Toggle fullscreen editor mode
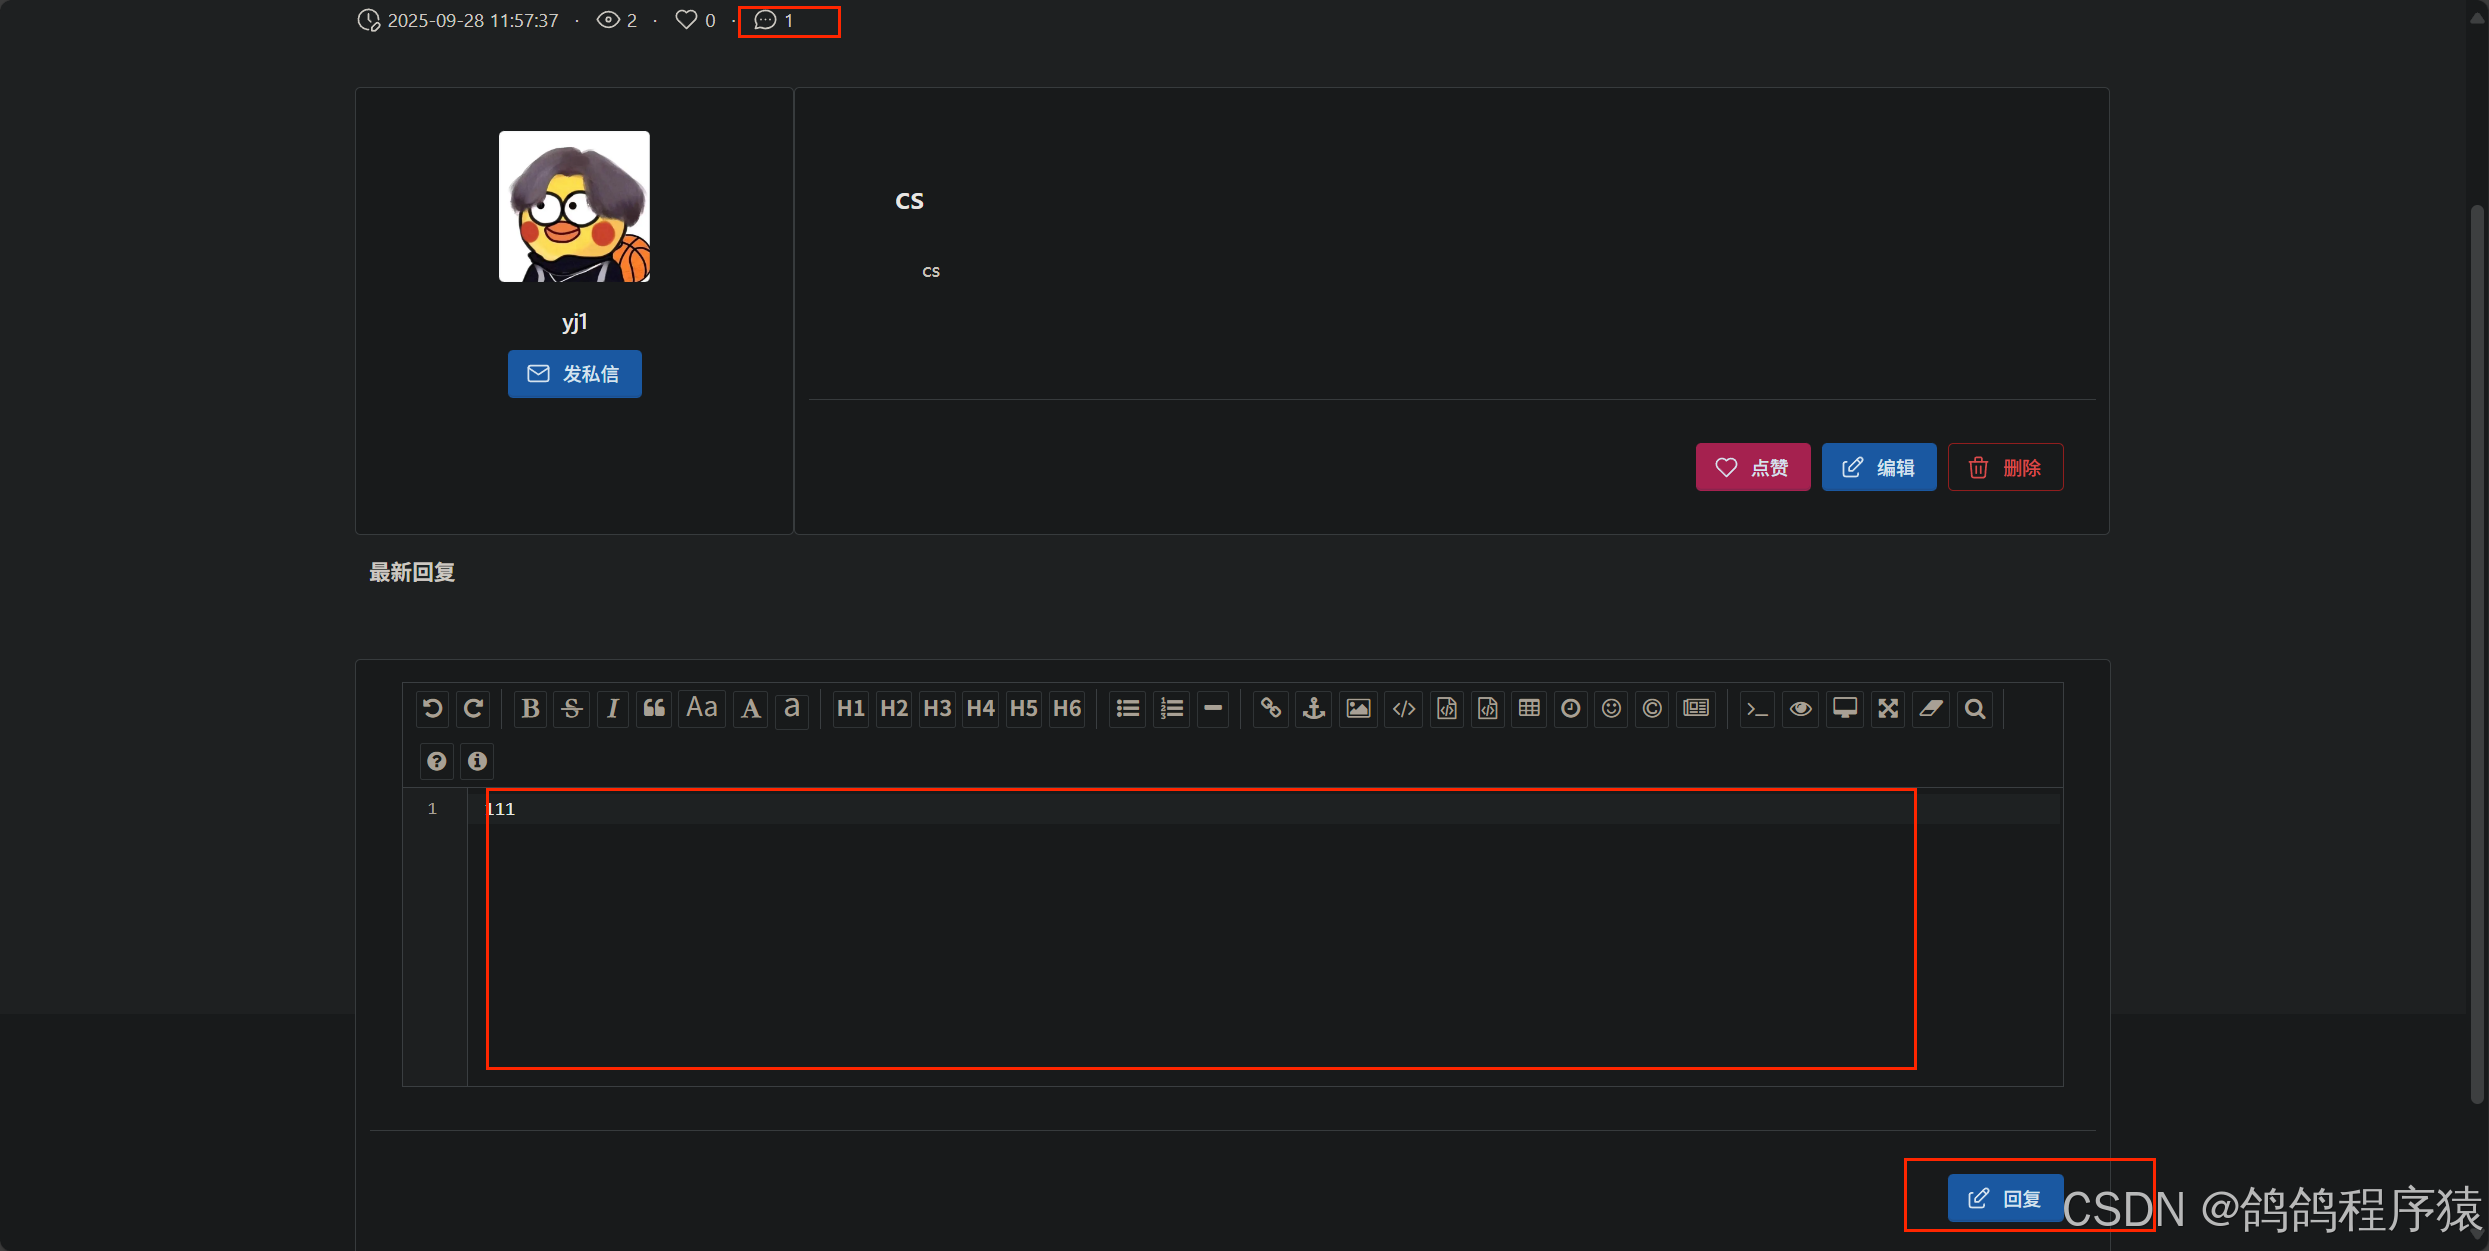Image resolution: width=2489 pixels, height=1251 pixels. point(1888,709)
